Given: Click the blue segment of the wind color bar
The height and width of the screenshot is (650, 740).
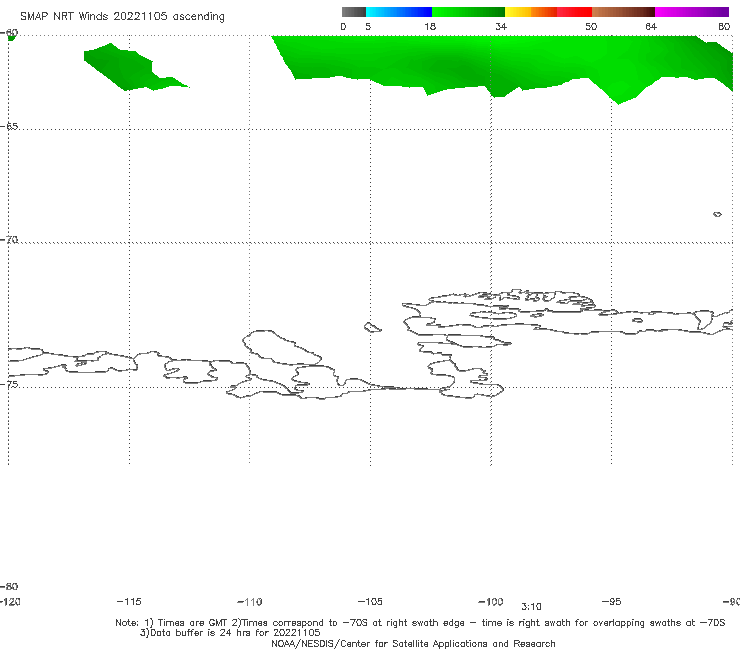Looking at the screenshot, I should [399, 12].
